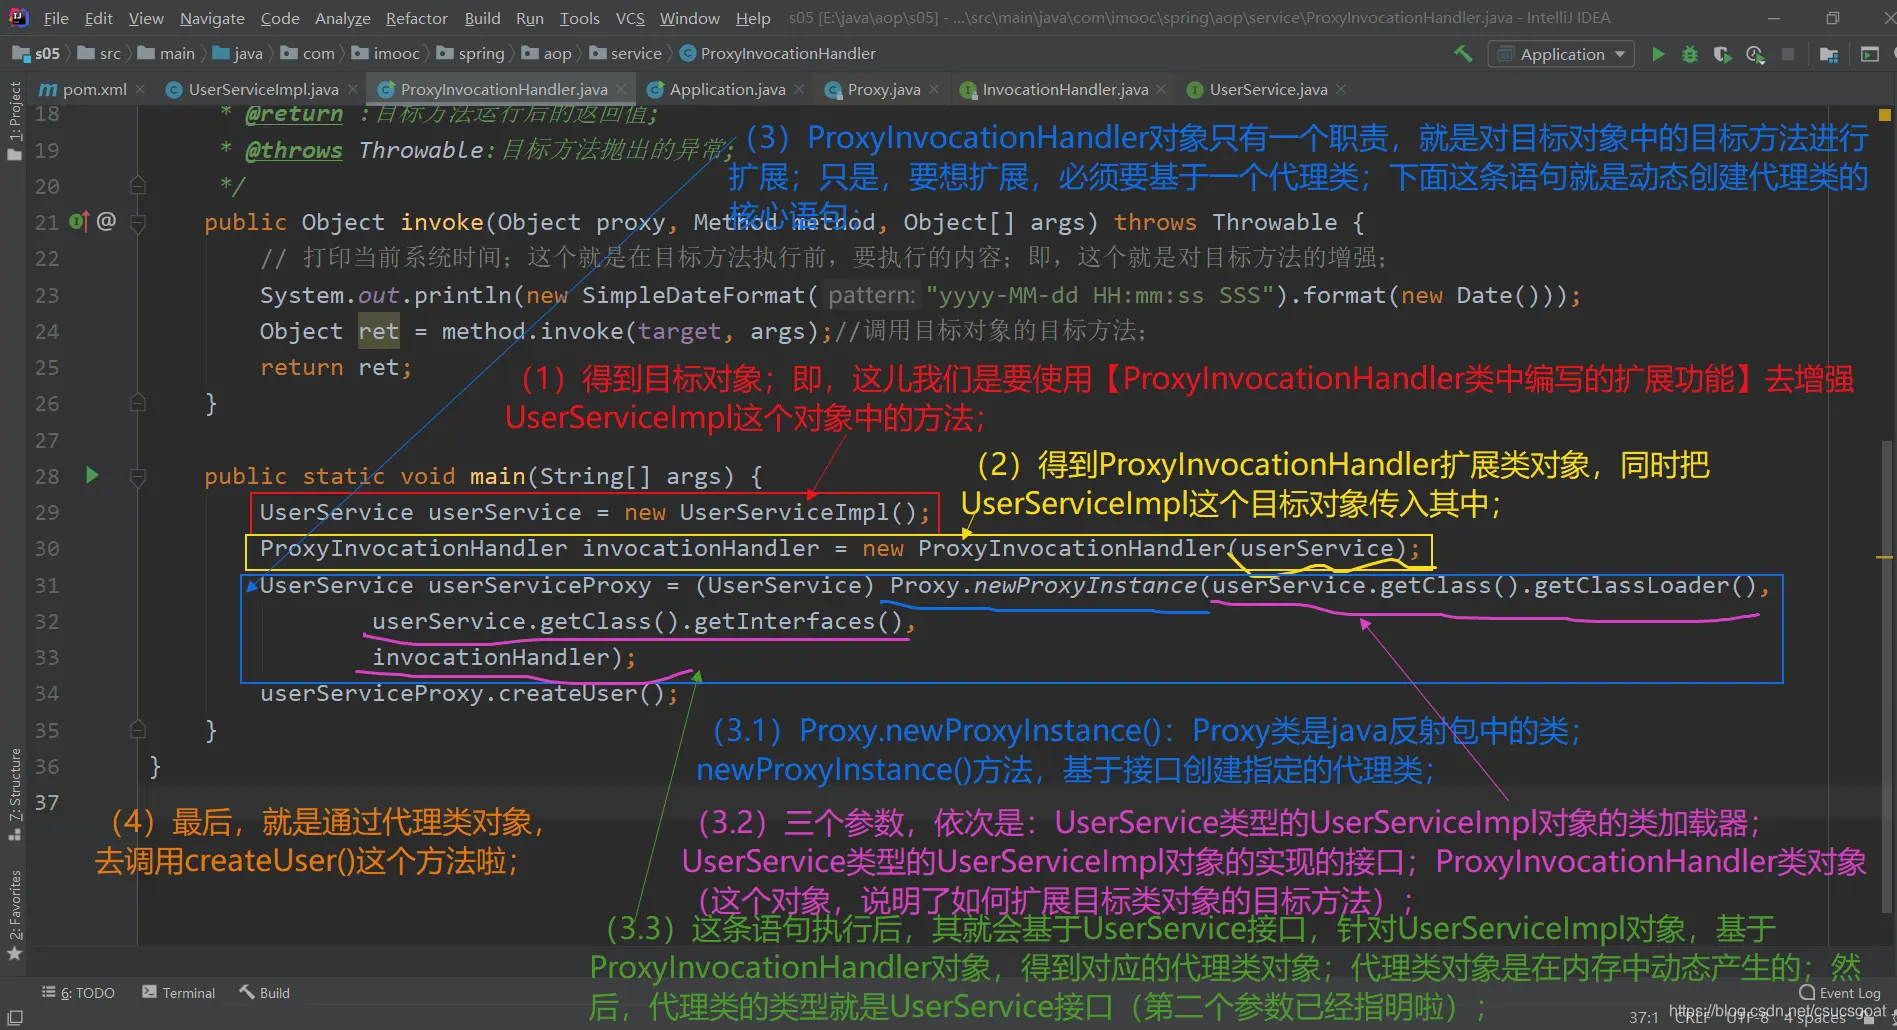
Task: Click the implements-method gutter icon on line 21
Action: (79, 221)
